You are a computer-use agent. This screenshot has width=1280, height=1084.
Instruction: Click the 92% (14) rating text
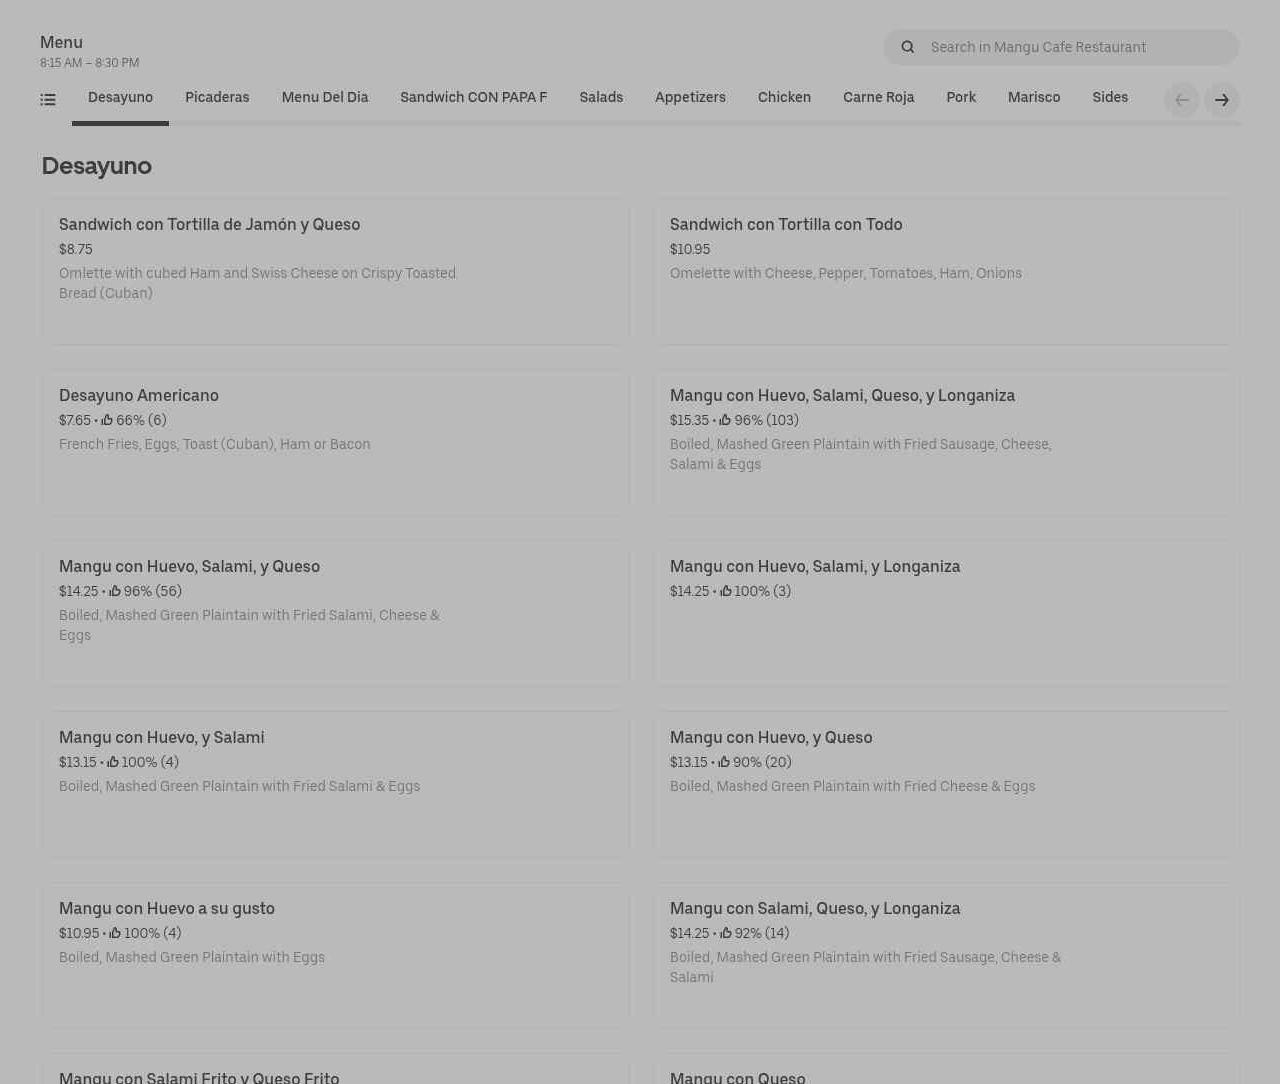coord(762,934)
